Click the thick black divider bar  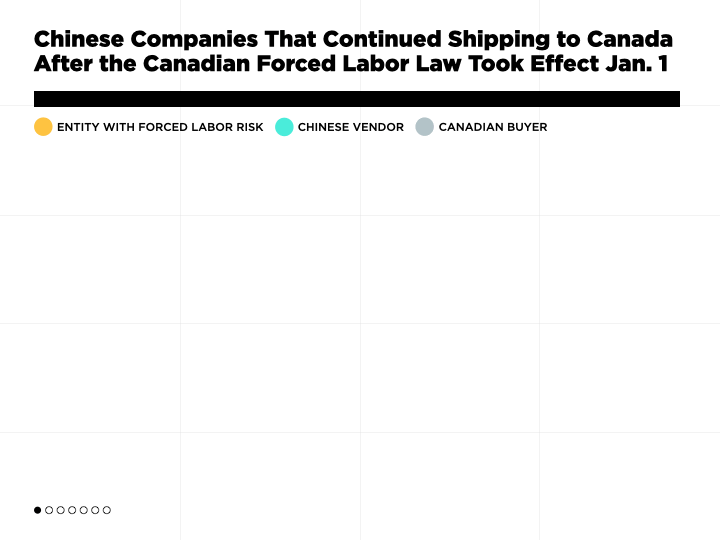coord(357,99)
